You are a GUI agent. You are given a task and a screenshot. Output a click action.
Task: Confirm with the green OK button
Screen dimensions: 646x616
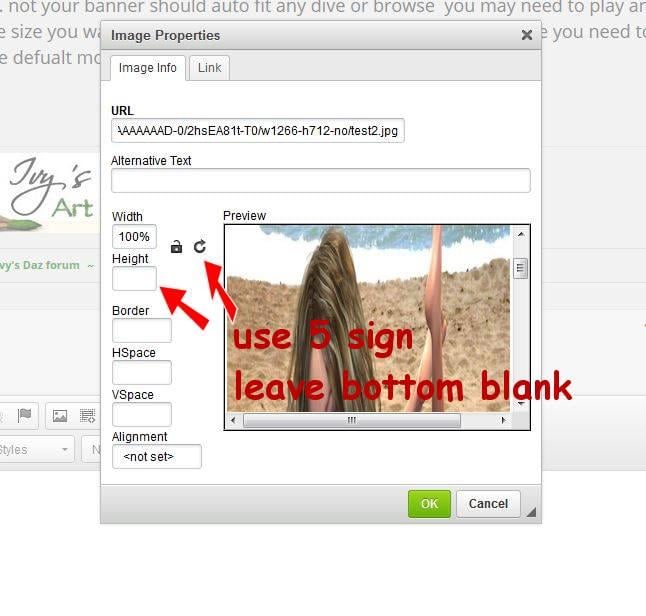click(x=429, y=504)
